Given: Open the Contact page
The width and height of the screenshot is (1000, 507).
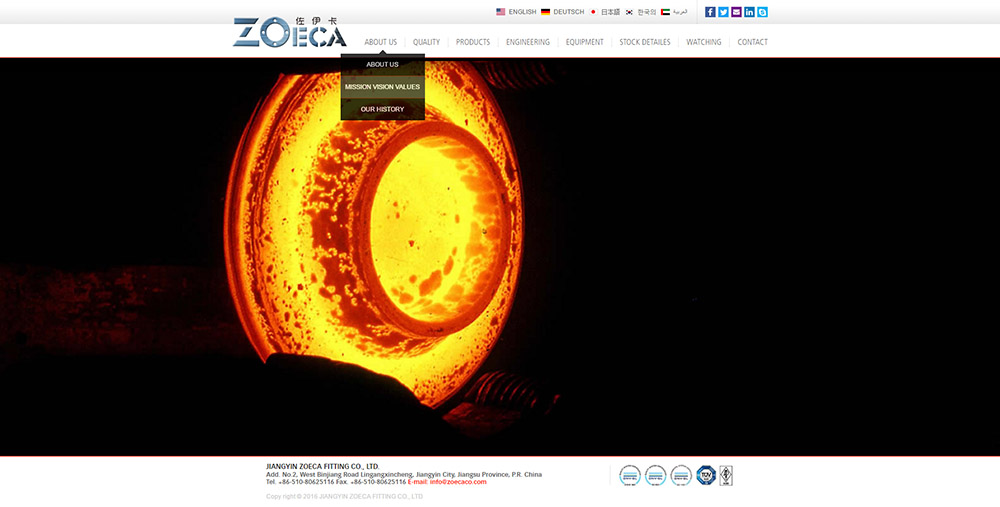Looking at the screenshot, I should (x=752, y=42).
